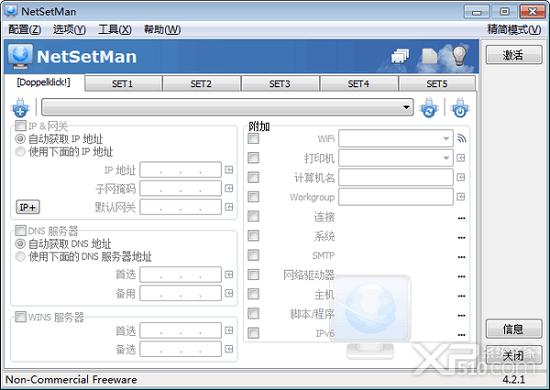Image resolution: width=550 pixels, height=390 pixels.
Task: Expand the 打印机 dropdown
Action: tap(396, 158)
